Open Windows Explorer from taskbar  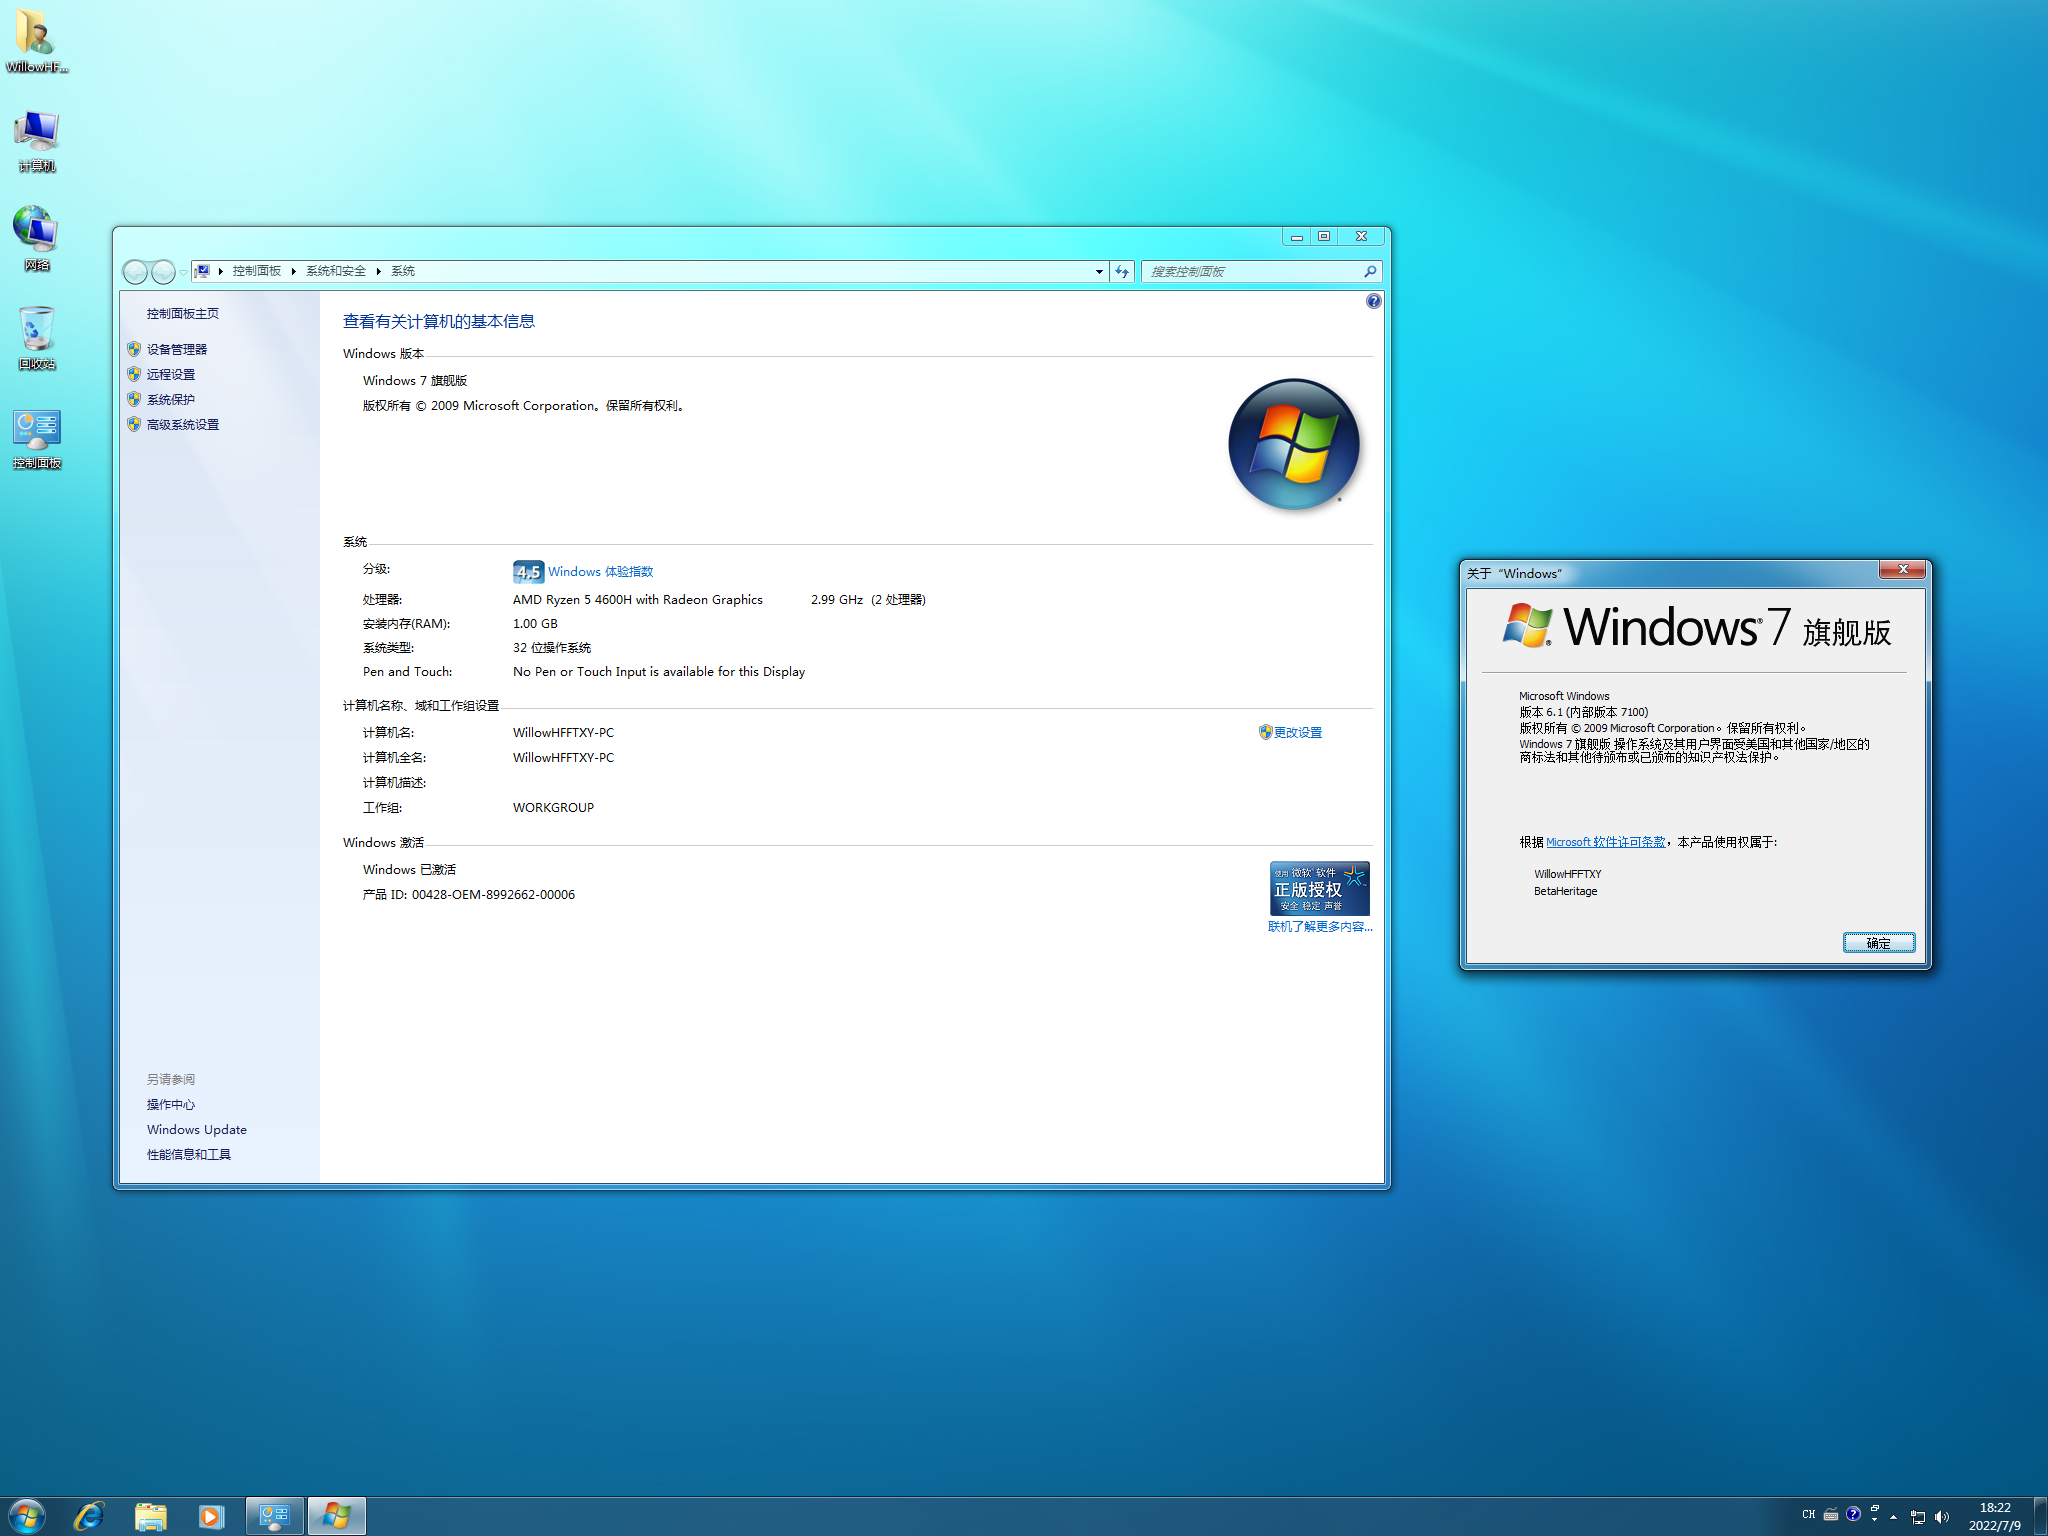150,1516
